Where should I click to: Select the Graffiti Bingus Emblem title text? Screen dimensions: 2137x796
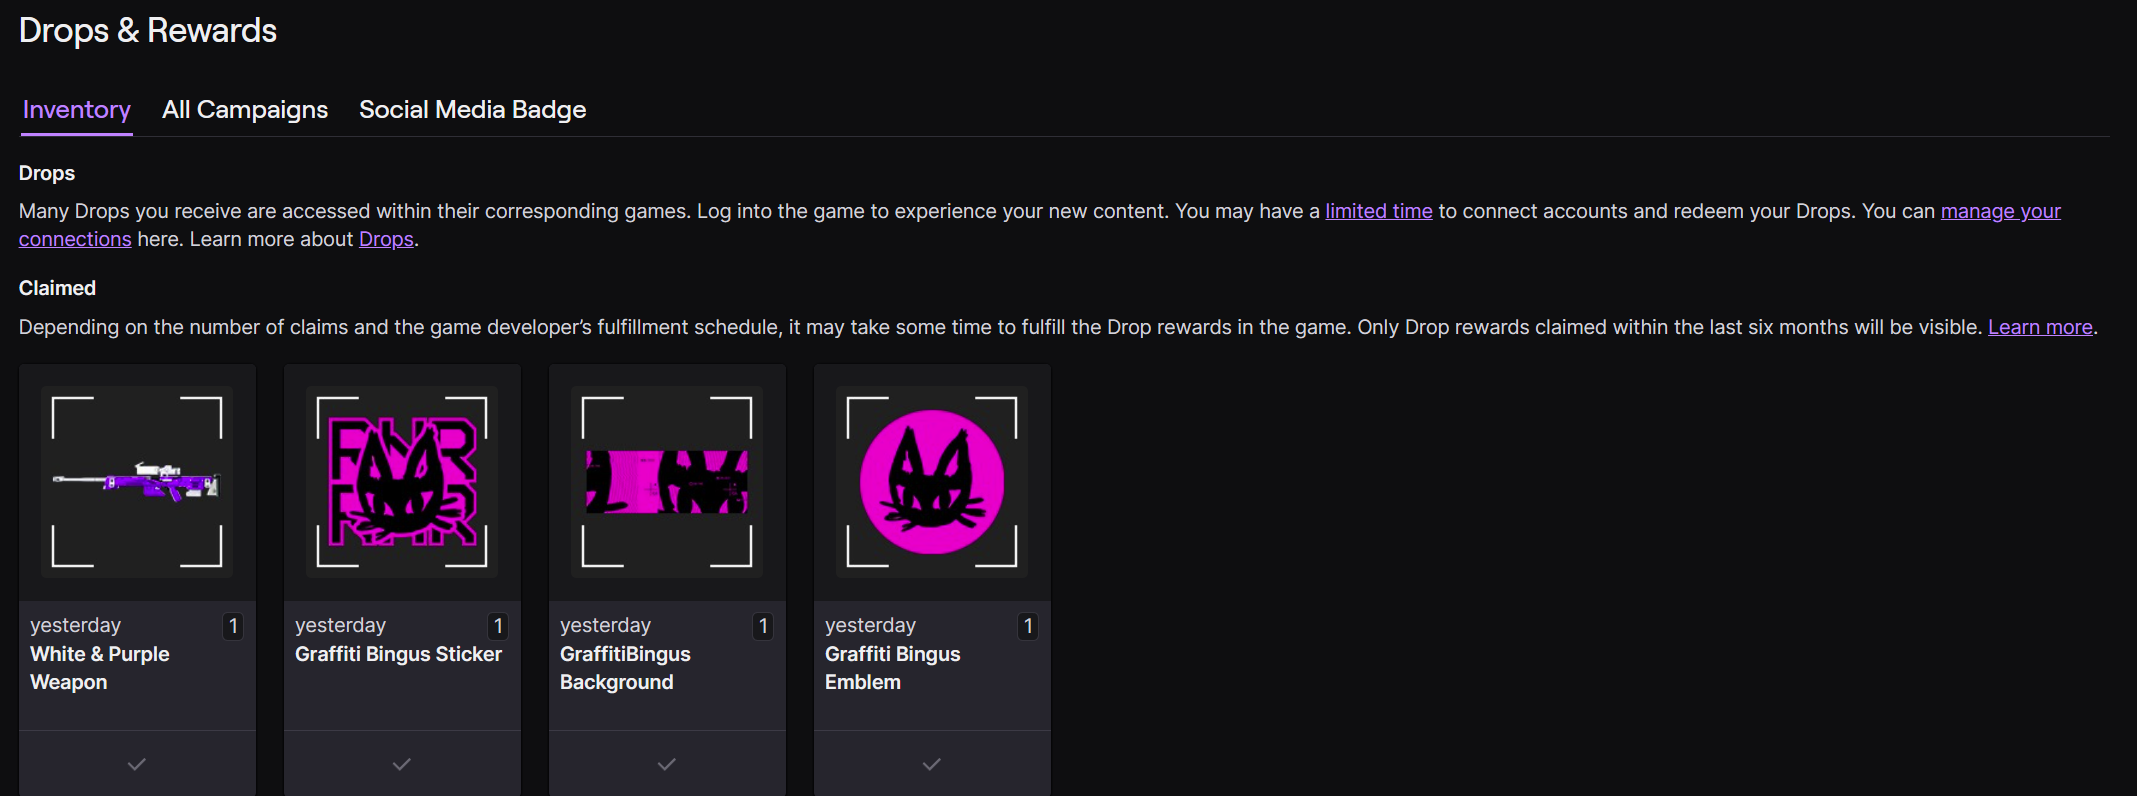[x=892, y=668]
